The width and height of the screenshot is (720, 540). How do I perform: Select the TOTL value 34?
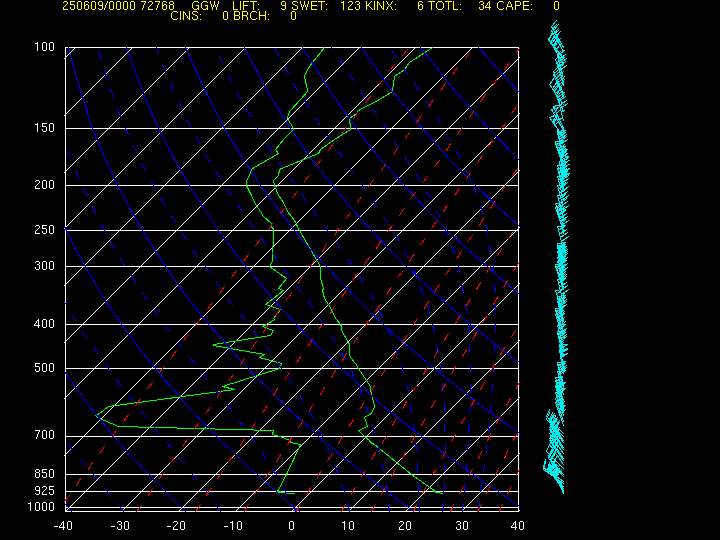[x=485, y=6]
